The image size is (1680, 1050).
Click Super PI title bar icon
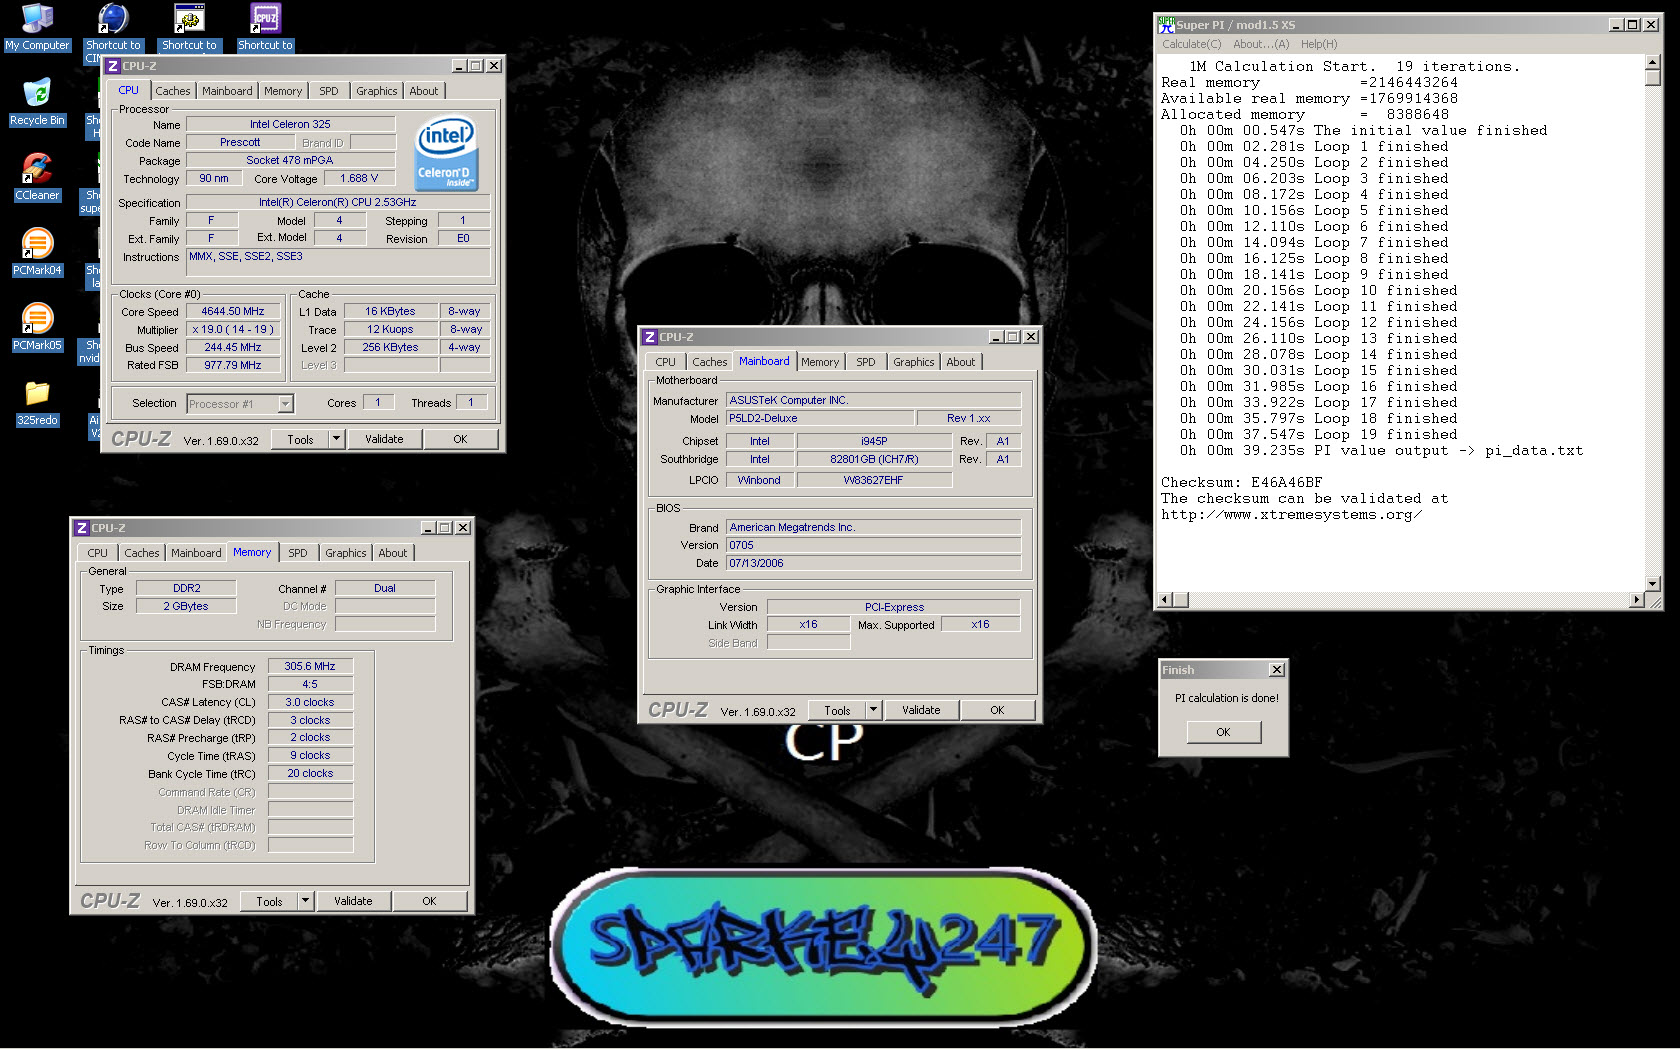1166,24
